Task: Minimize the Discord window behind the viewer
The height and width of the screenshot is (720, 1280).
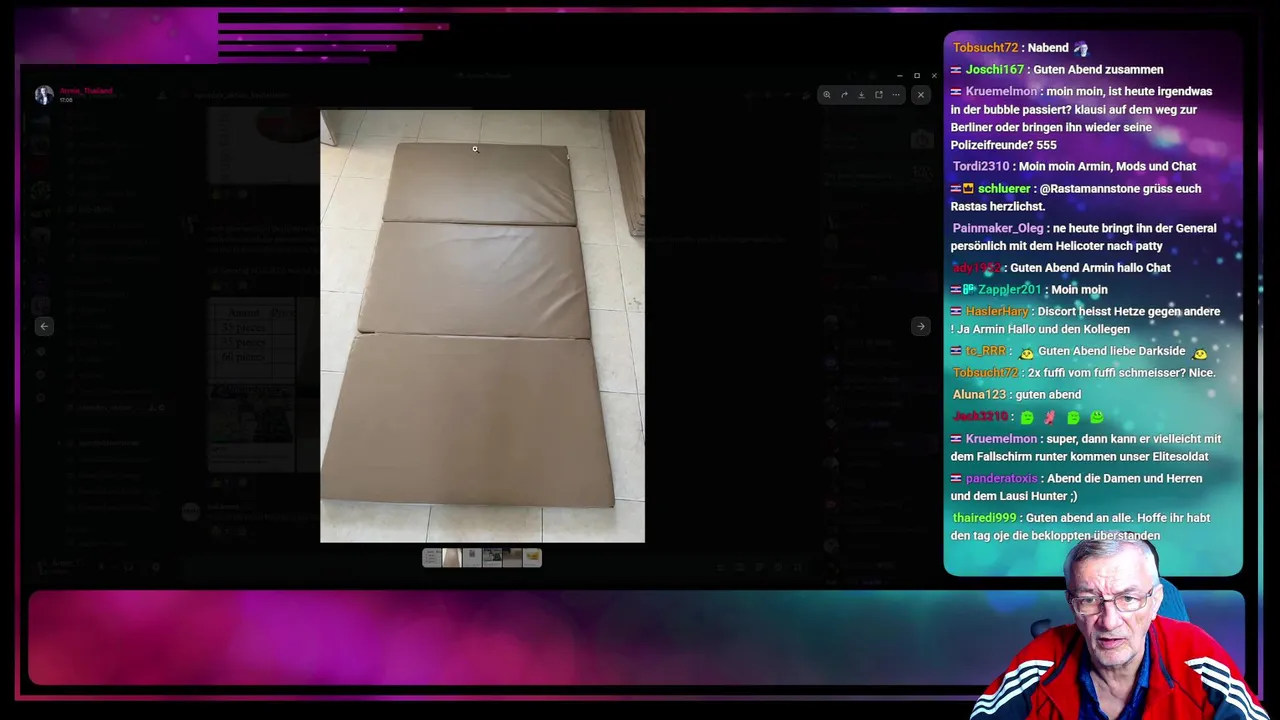Action: [899, 76]
